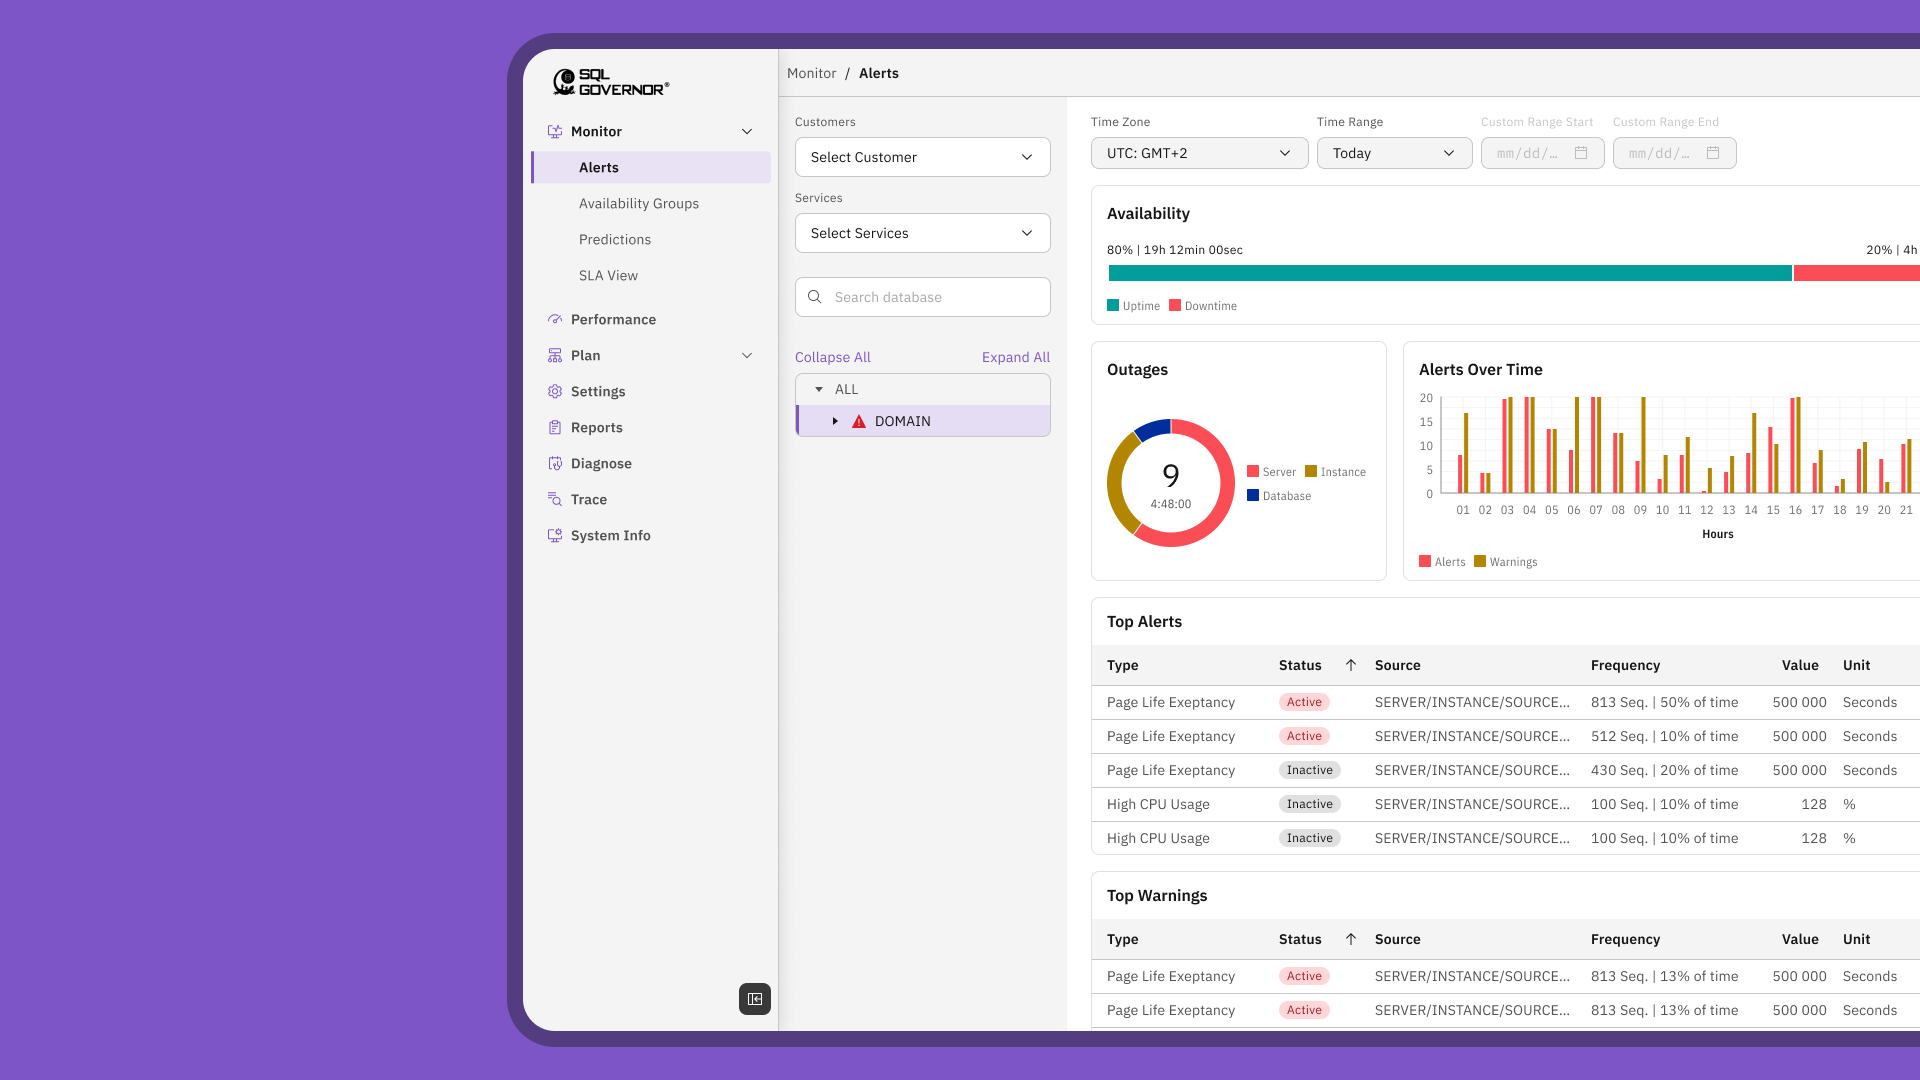Click the Collapse All link
This screenshot has width=1920, height=1080.
[x=832, y=357]
